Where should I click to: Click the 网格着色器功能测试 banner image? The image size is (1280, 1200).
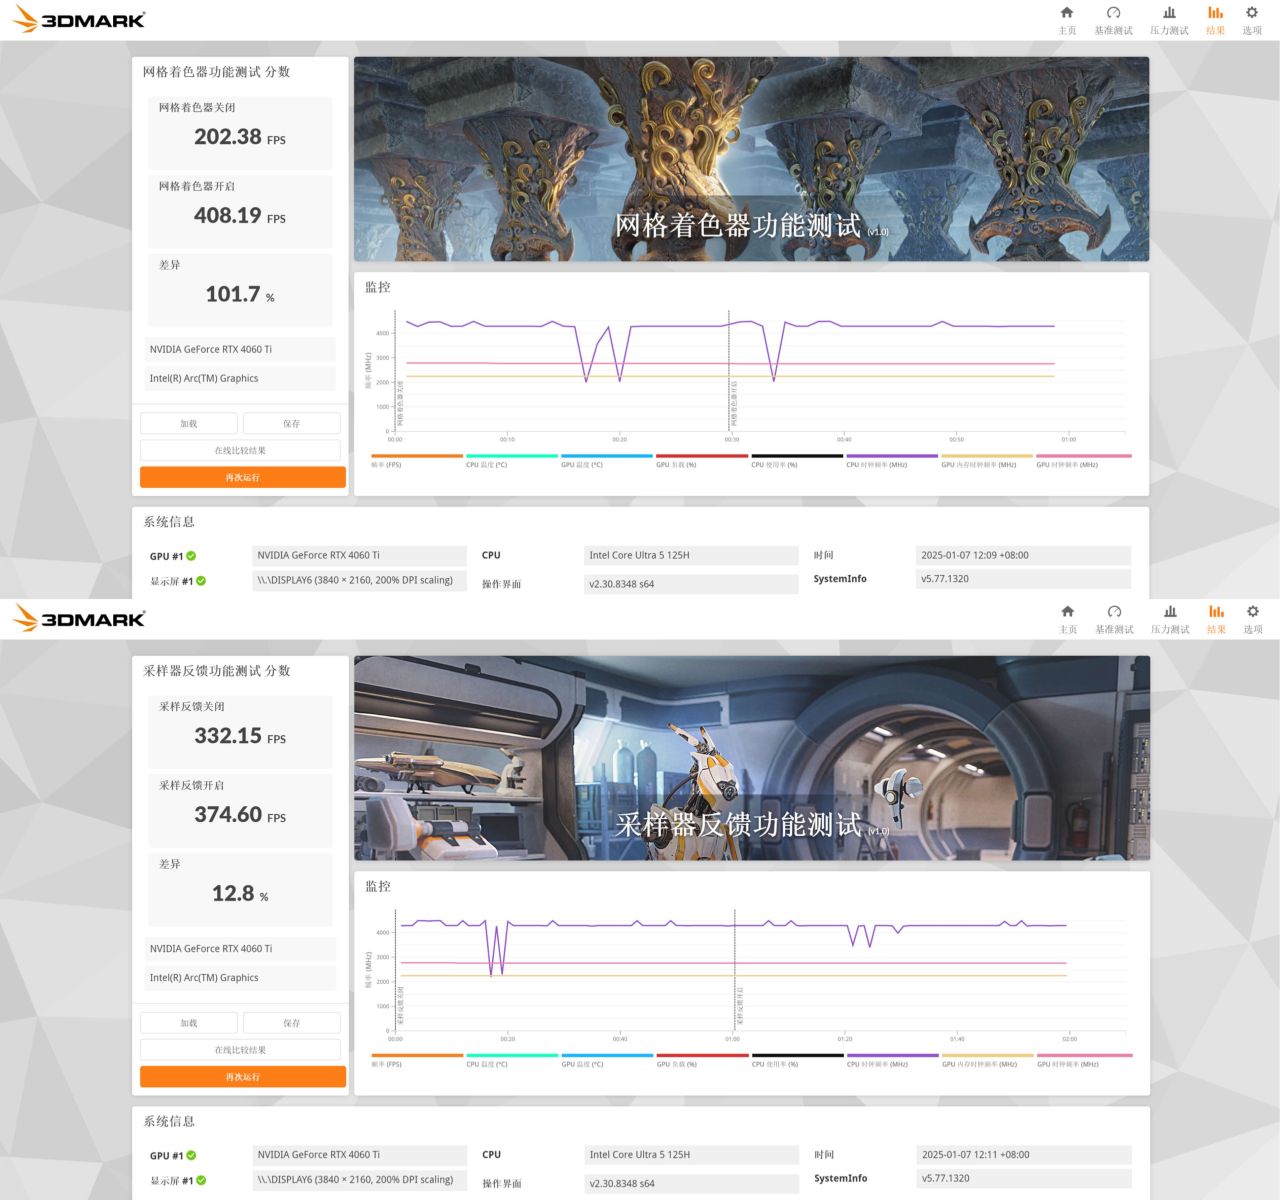tap(751, 159)
